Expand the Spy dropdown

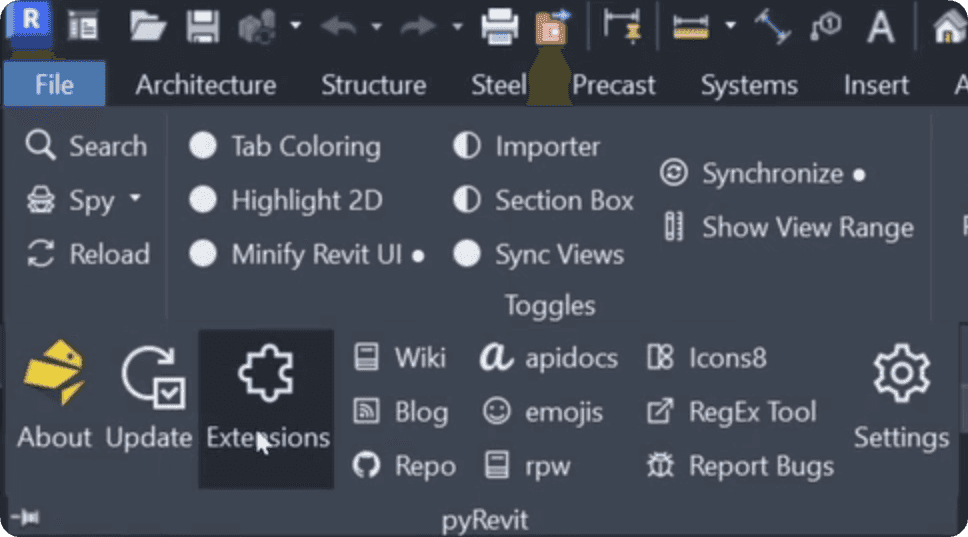[x=135, y=198]
